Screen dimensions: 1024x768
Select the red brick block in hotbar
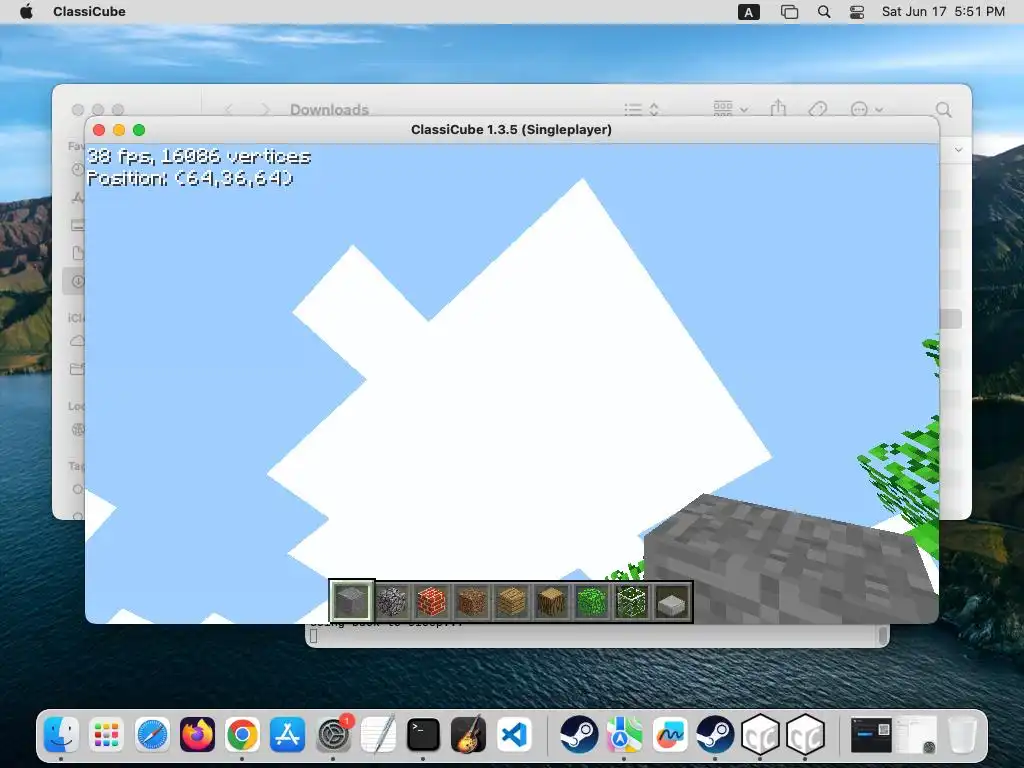point(432,601)
